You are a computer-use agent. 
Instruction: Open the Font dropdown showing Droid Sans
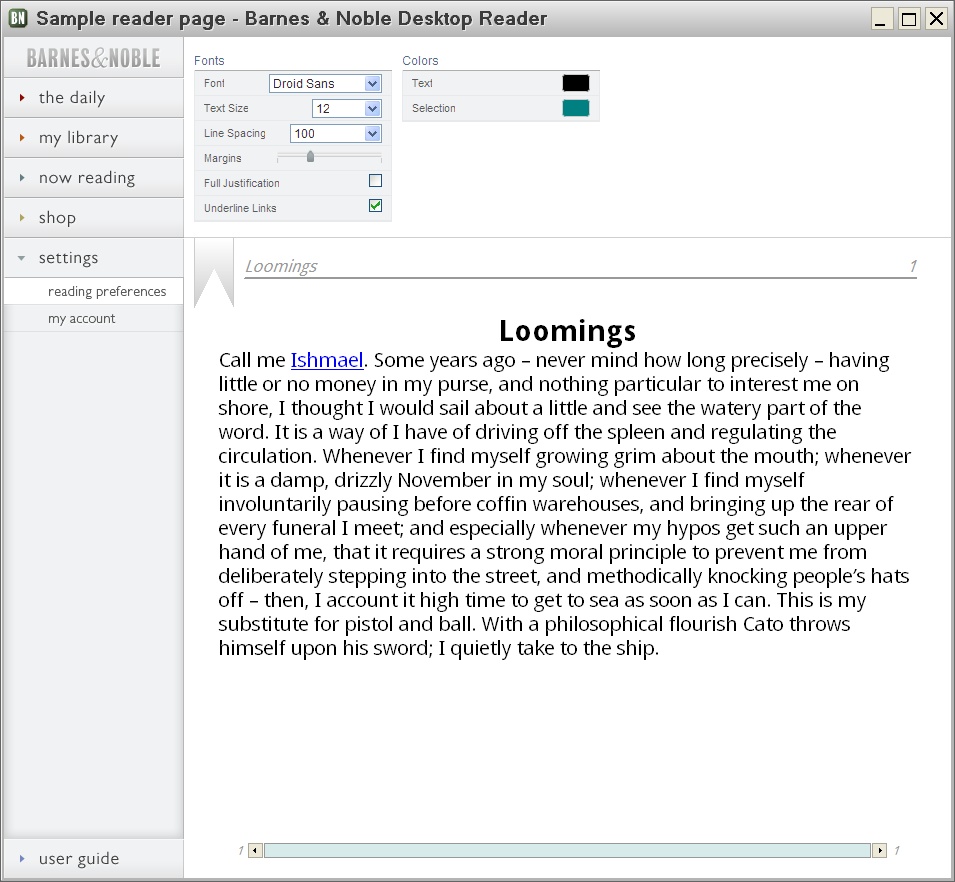[325, 83]
